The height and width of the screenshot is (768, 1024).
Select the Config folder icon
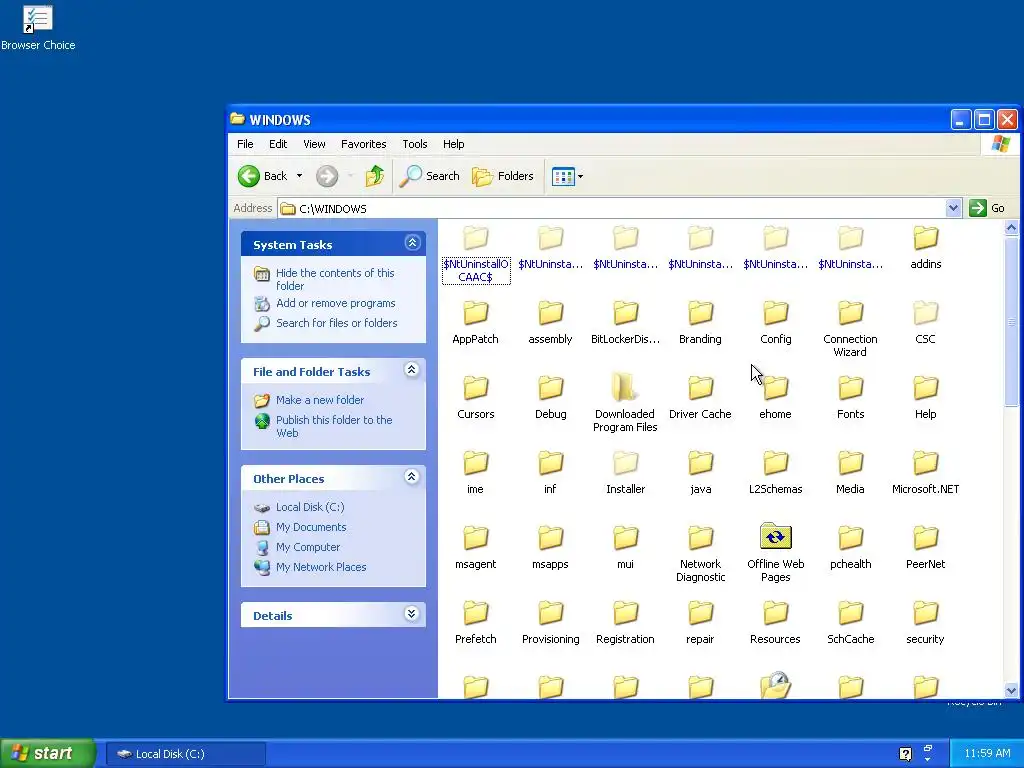click(775, 313)
